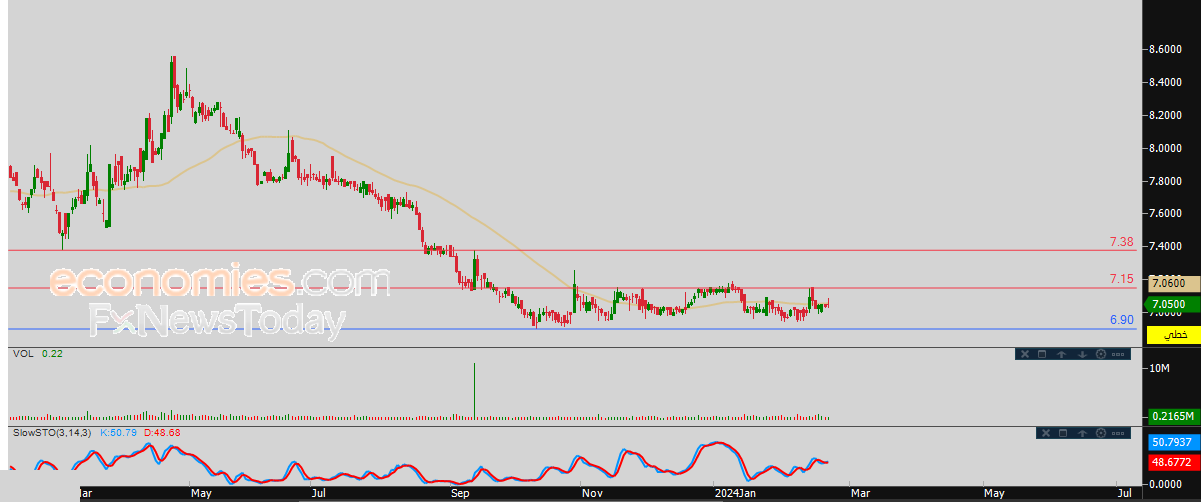Viewport: 1201px width, 502px height.
Task: Click the SlowSTO(3,14,3) indicator label
Action: [51, 432]
